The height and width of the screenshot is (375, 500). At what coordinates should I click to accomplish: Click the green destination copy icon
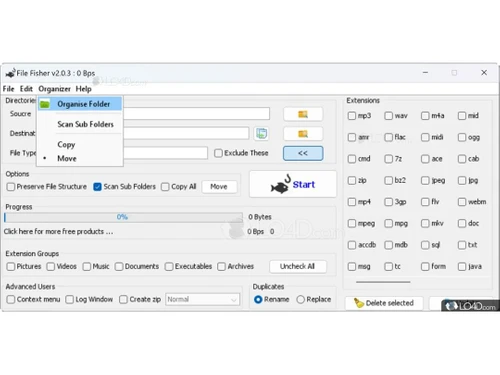tap(261, 134)
